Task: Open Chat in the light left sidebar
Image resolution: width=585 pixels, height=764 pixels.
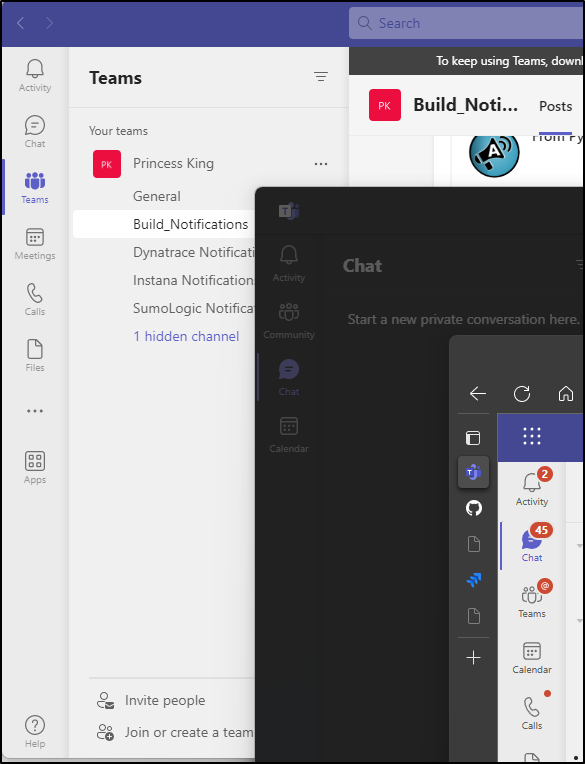Action: pos(35,132)
